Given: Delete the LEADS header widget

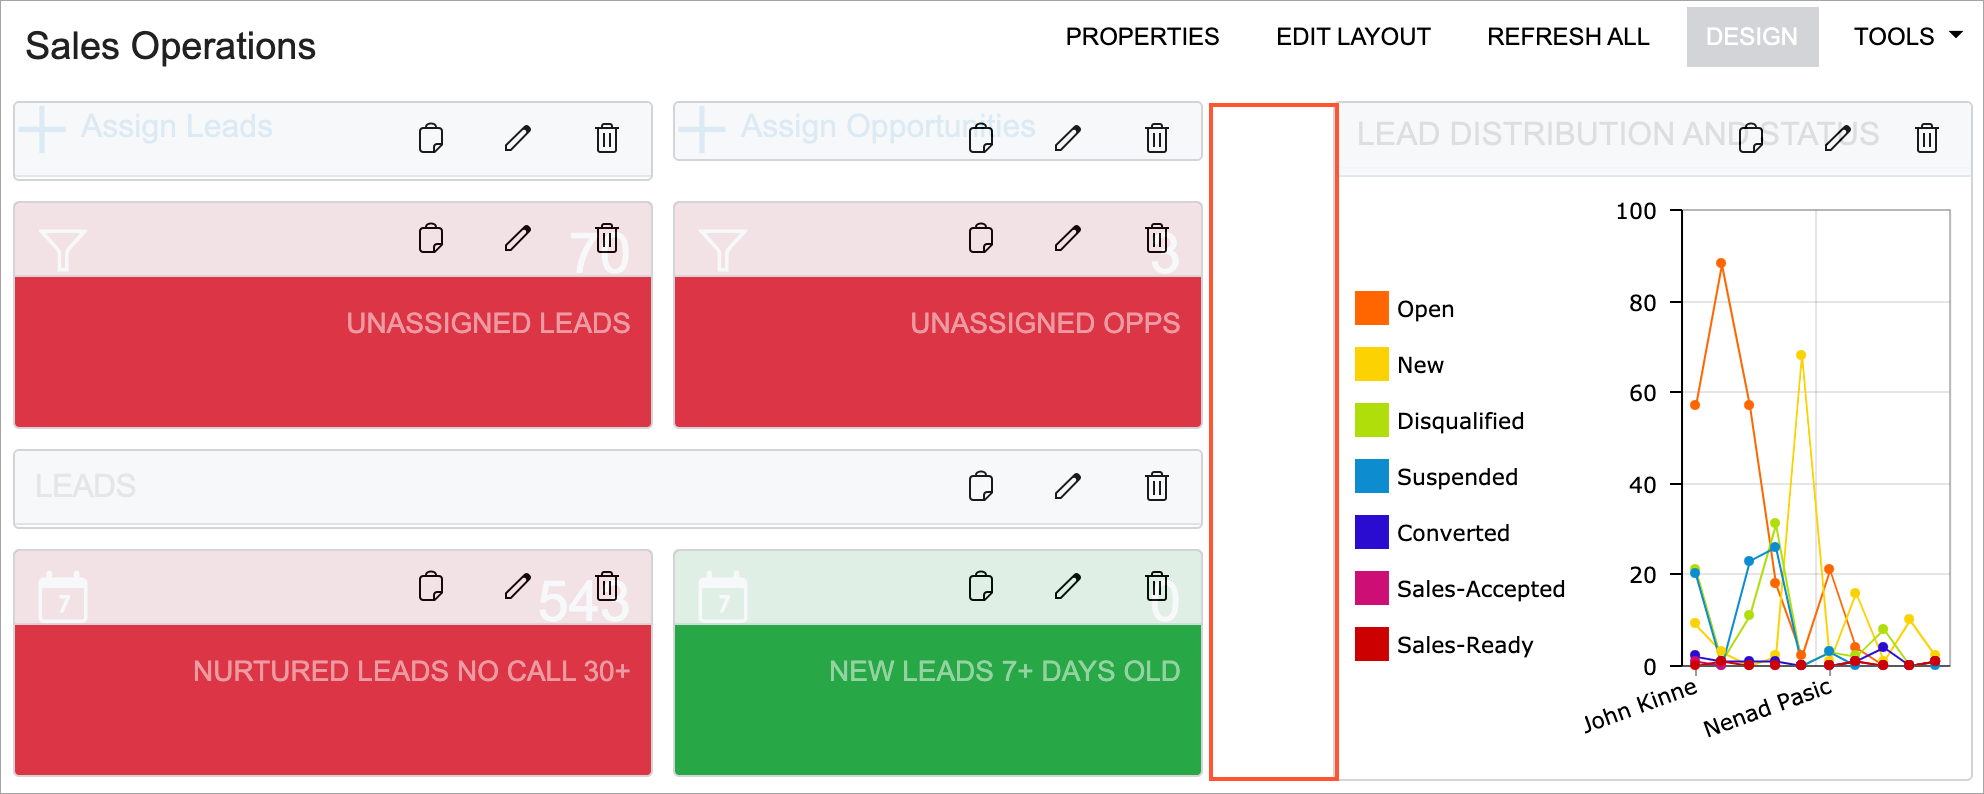Looking at the screenshot, I should (1157, 487).
